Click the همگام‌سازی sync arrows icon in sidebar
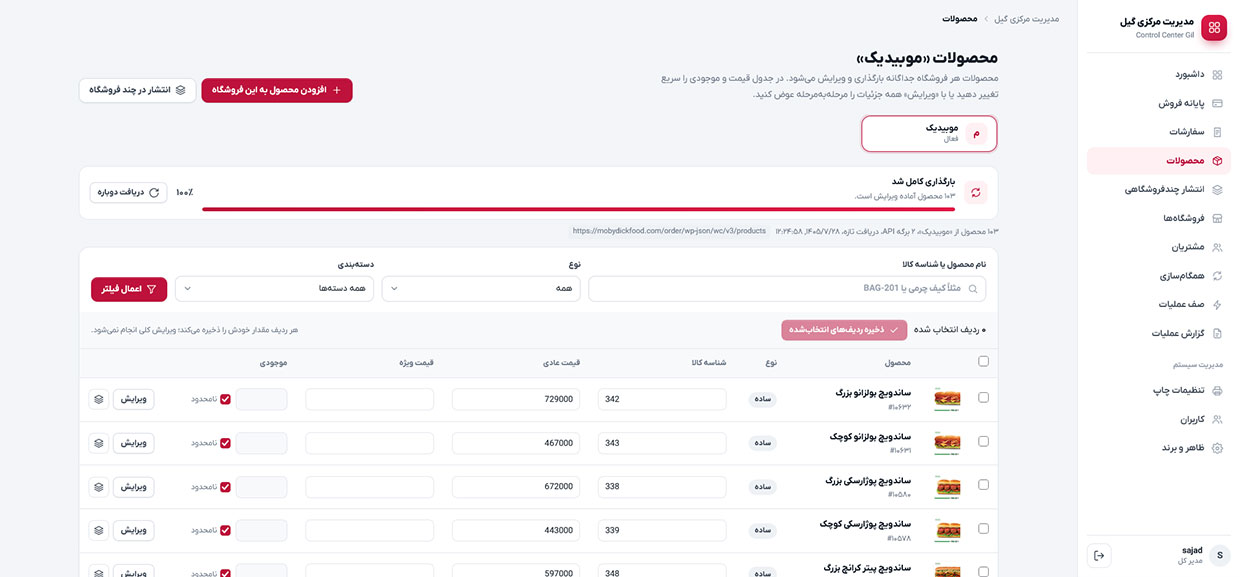This screenshot has height=577, width=1240. click(x=1217, y=276)
